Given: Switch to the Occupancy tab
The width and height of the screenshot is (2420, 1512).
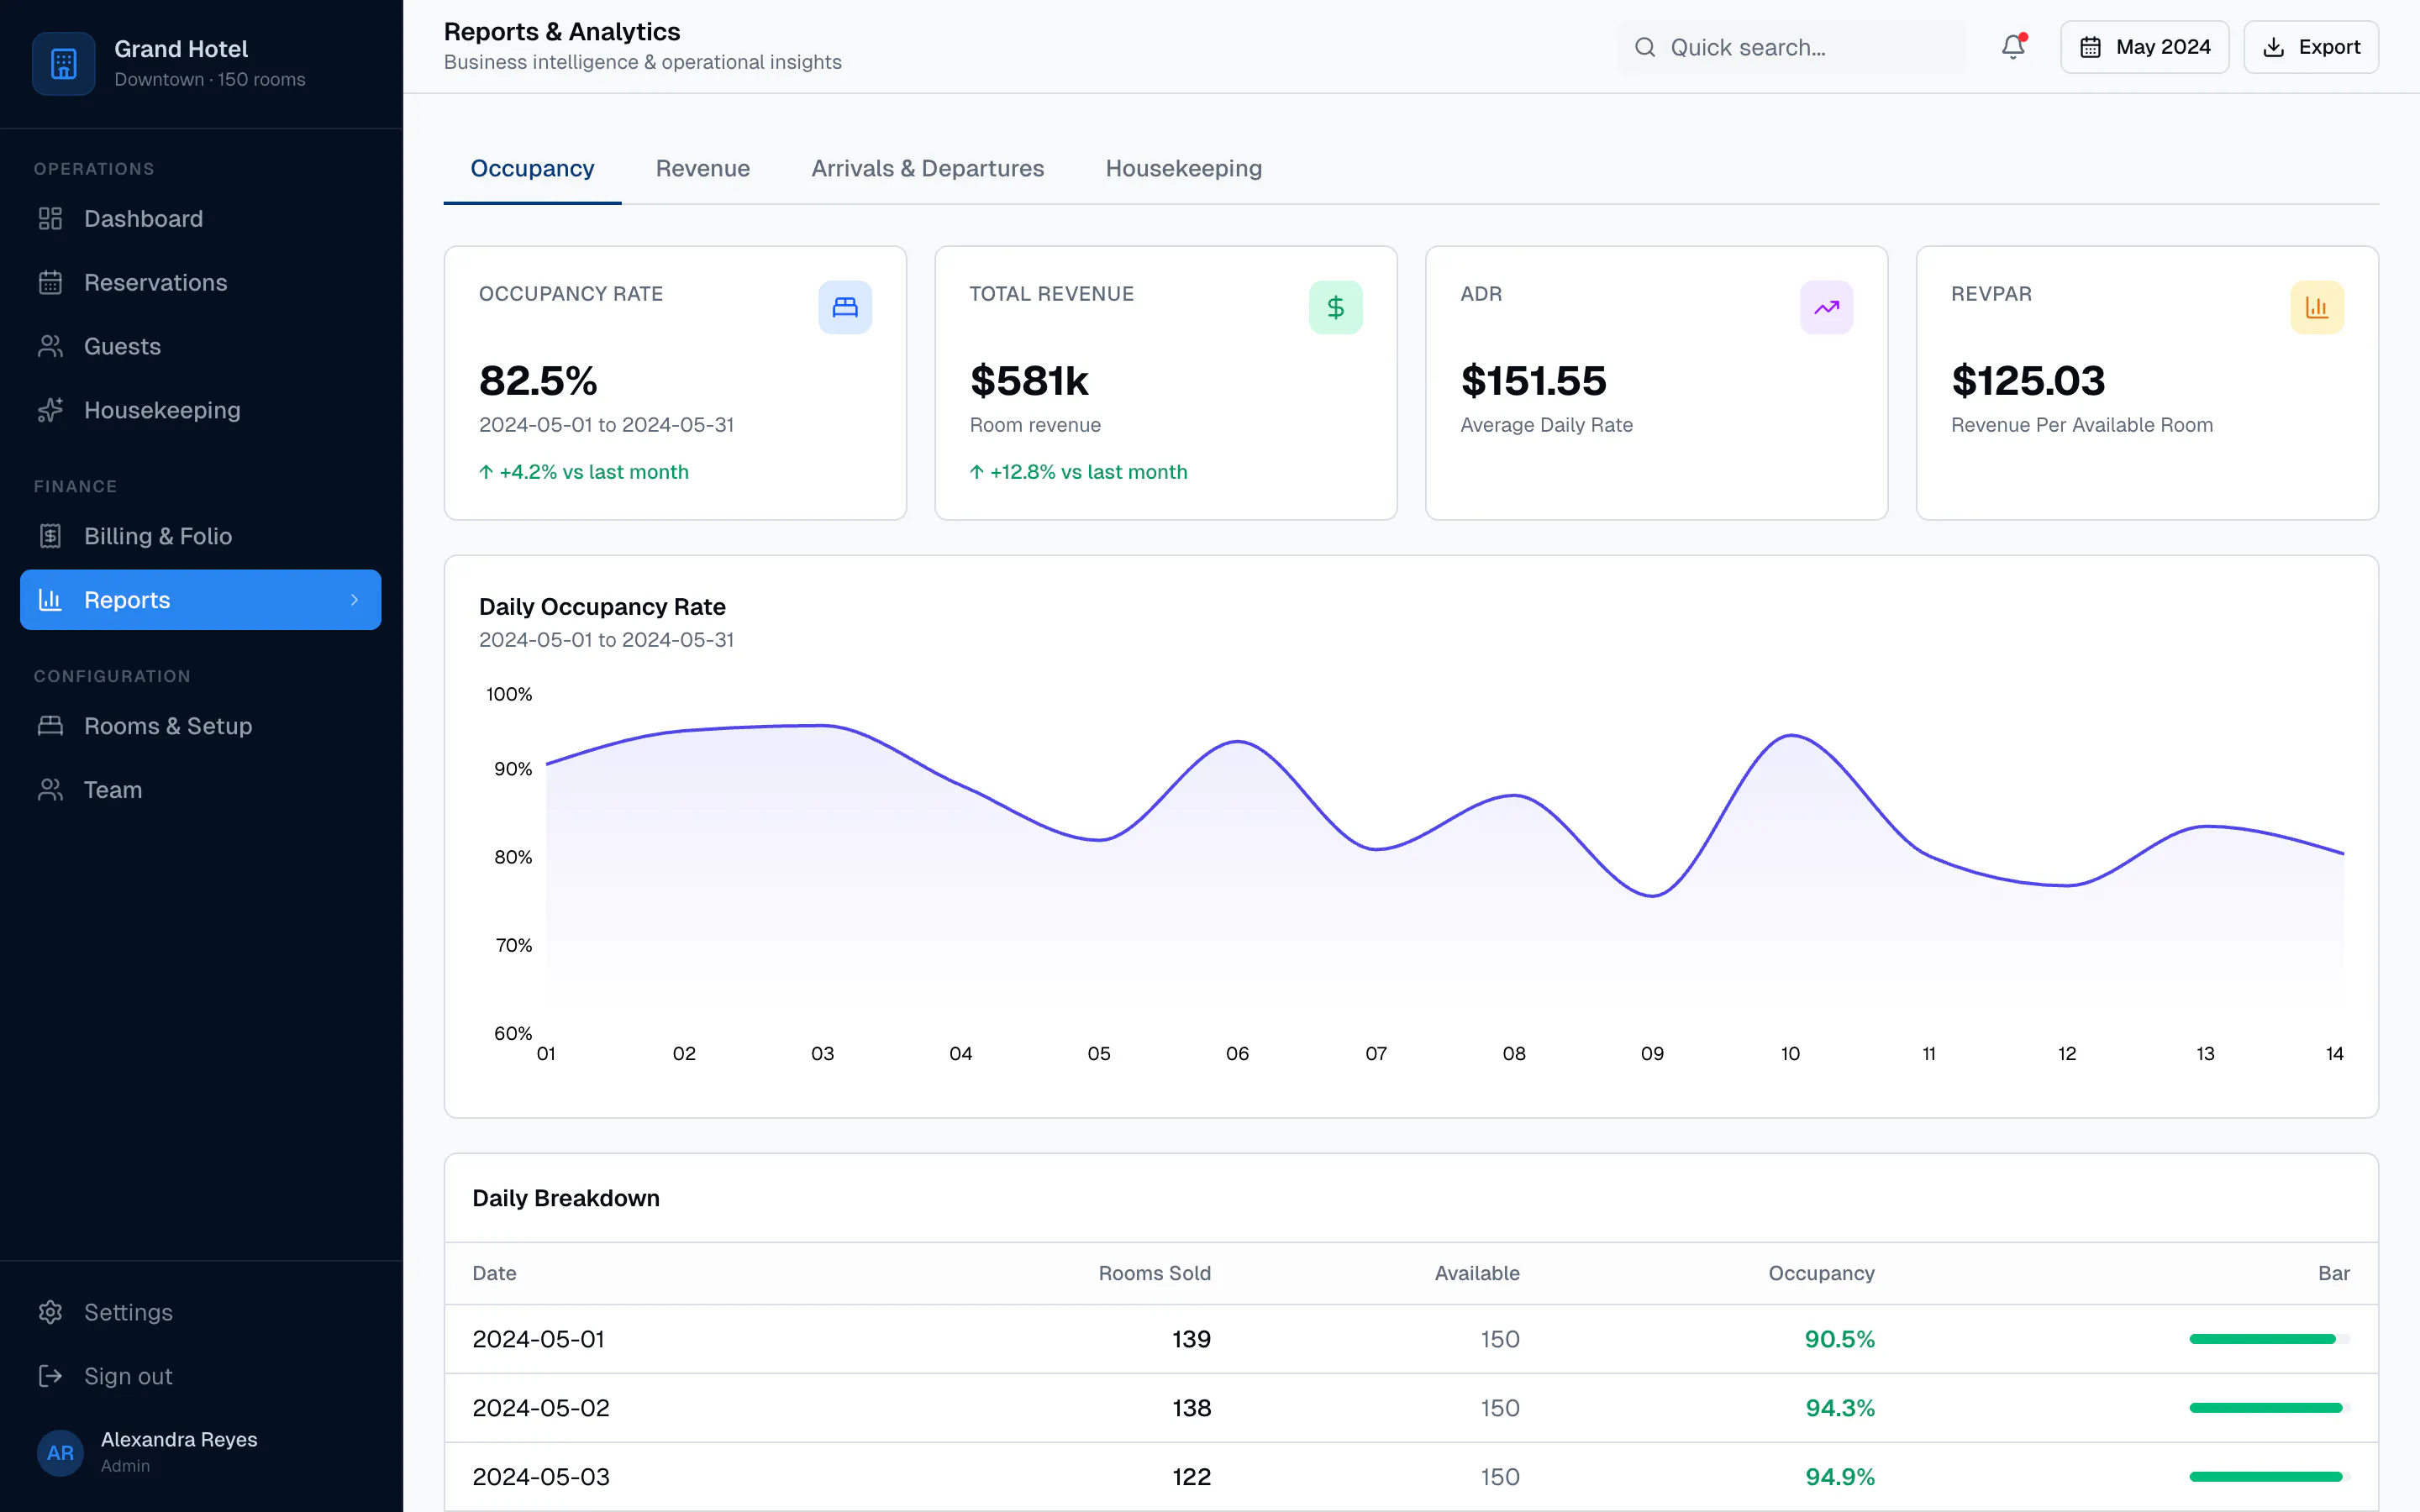Looking at the screenshot, I should (x=532, y=168).
